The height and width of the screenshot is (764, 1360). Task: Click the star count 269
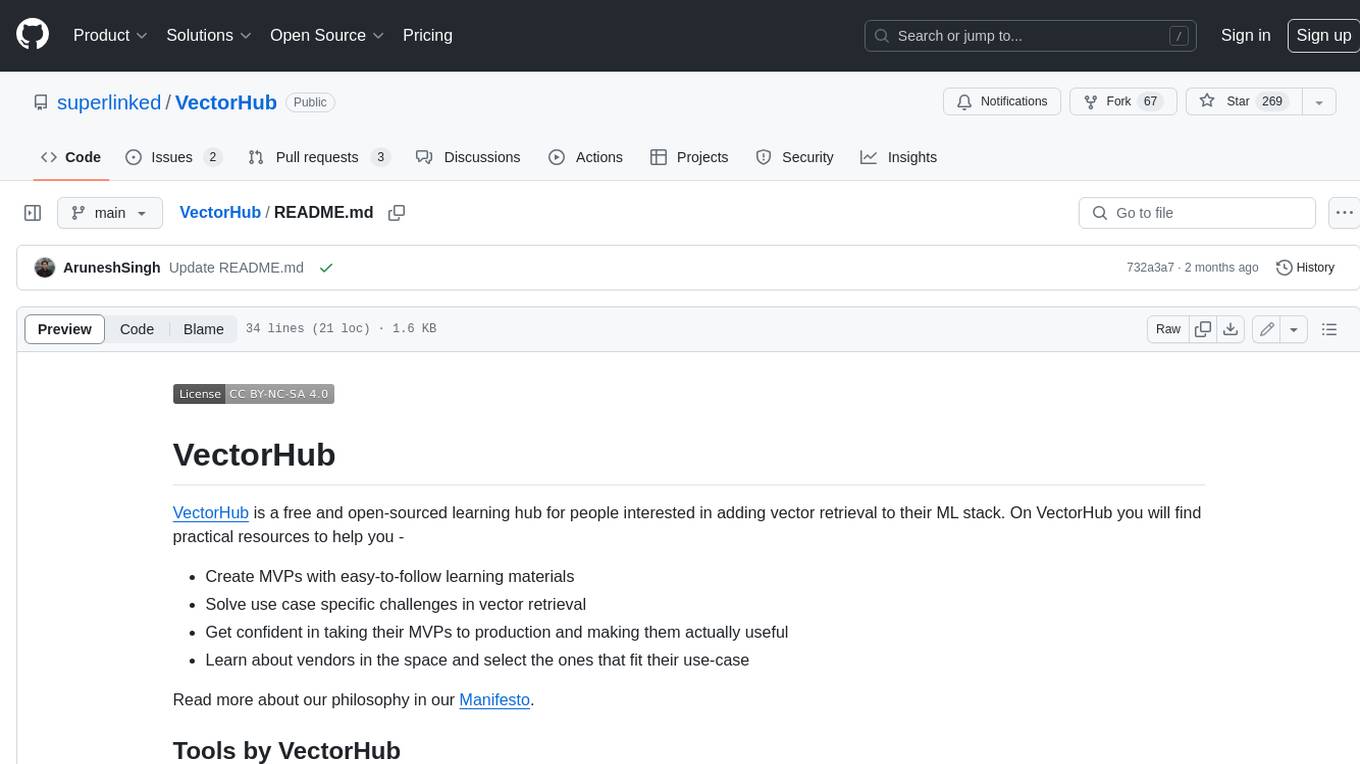[1272, 101]
